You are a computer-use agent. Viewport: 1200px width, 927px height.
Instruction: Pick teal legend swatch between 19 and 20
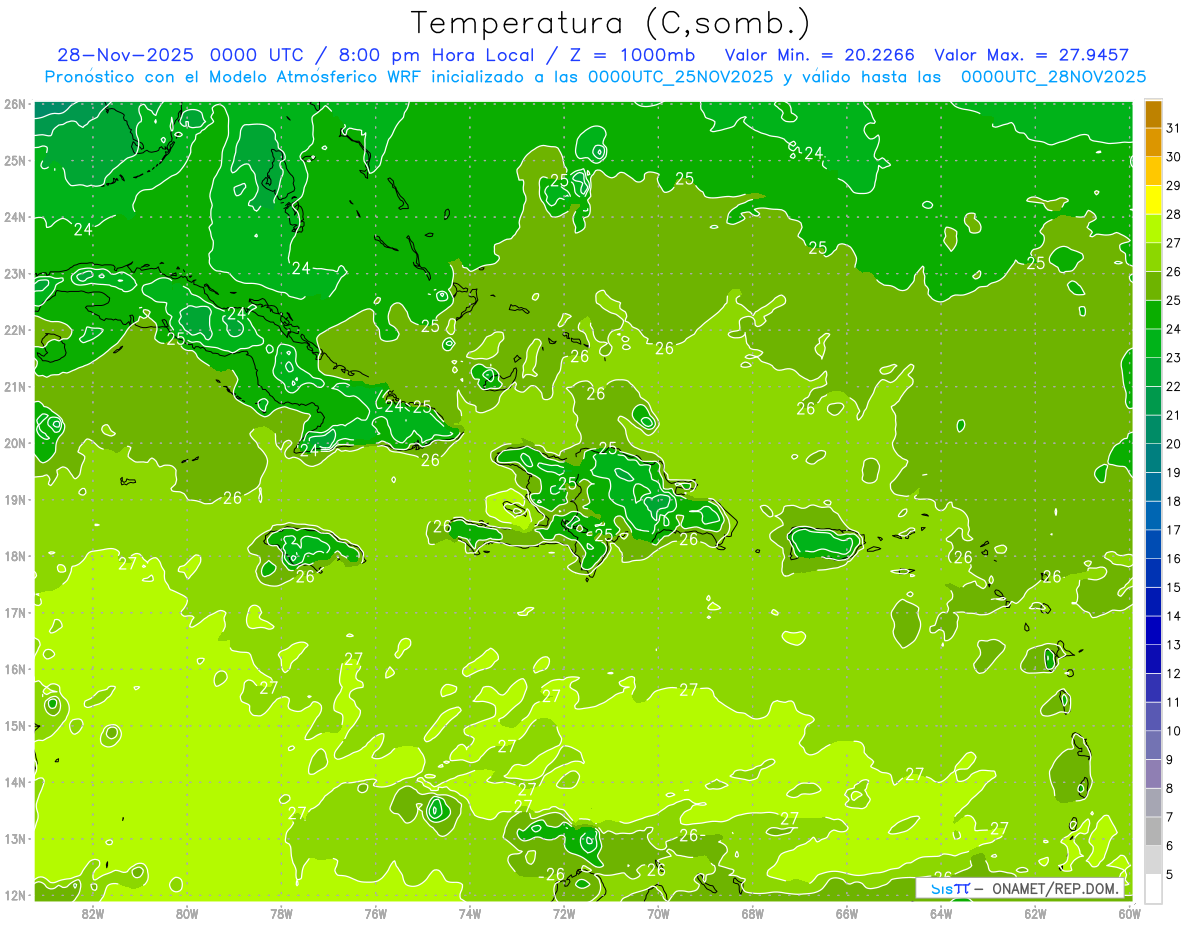click(x=1153, y=458)
